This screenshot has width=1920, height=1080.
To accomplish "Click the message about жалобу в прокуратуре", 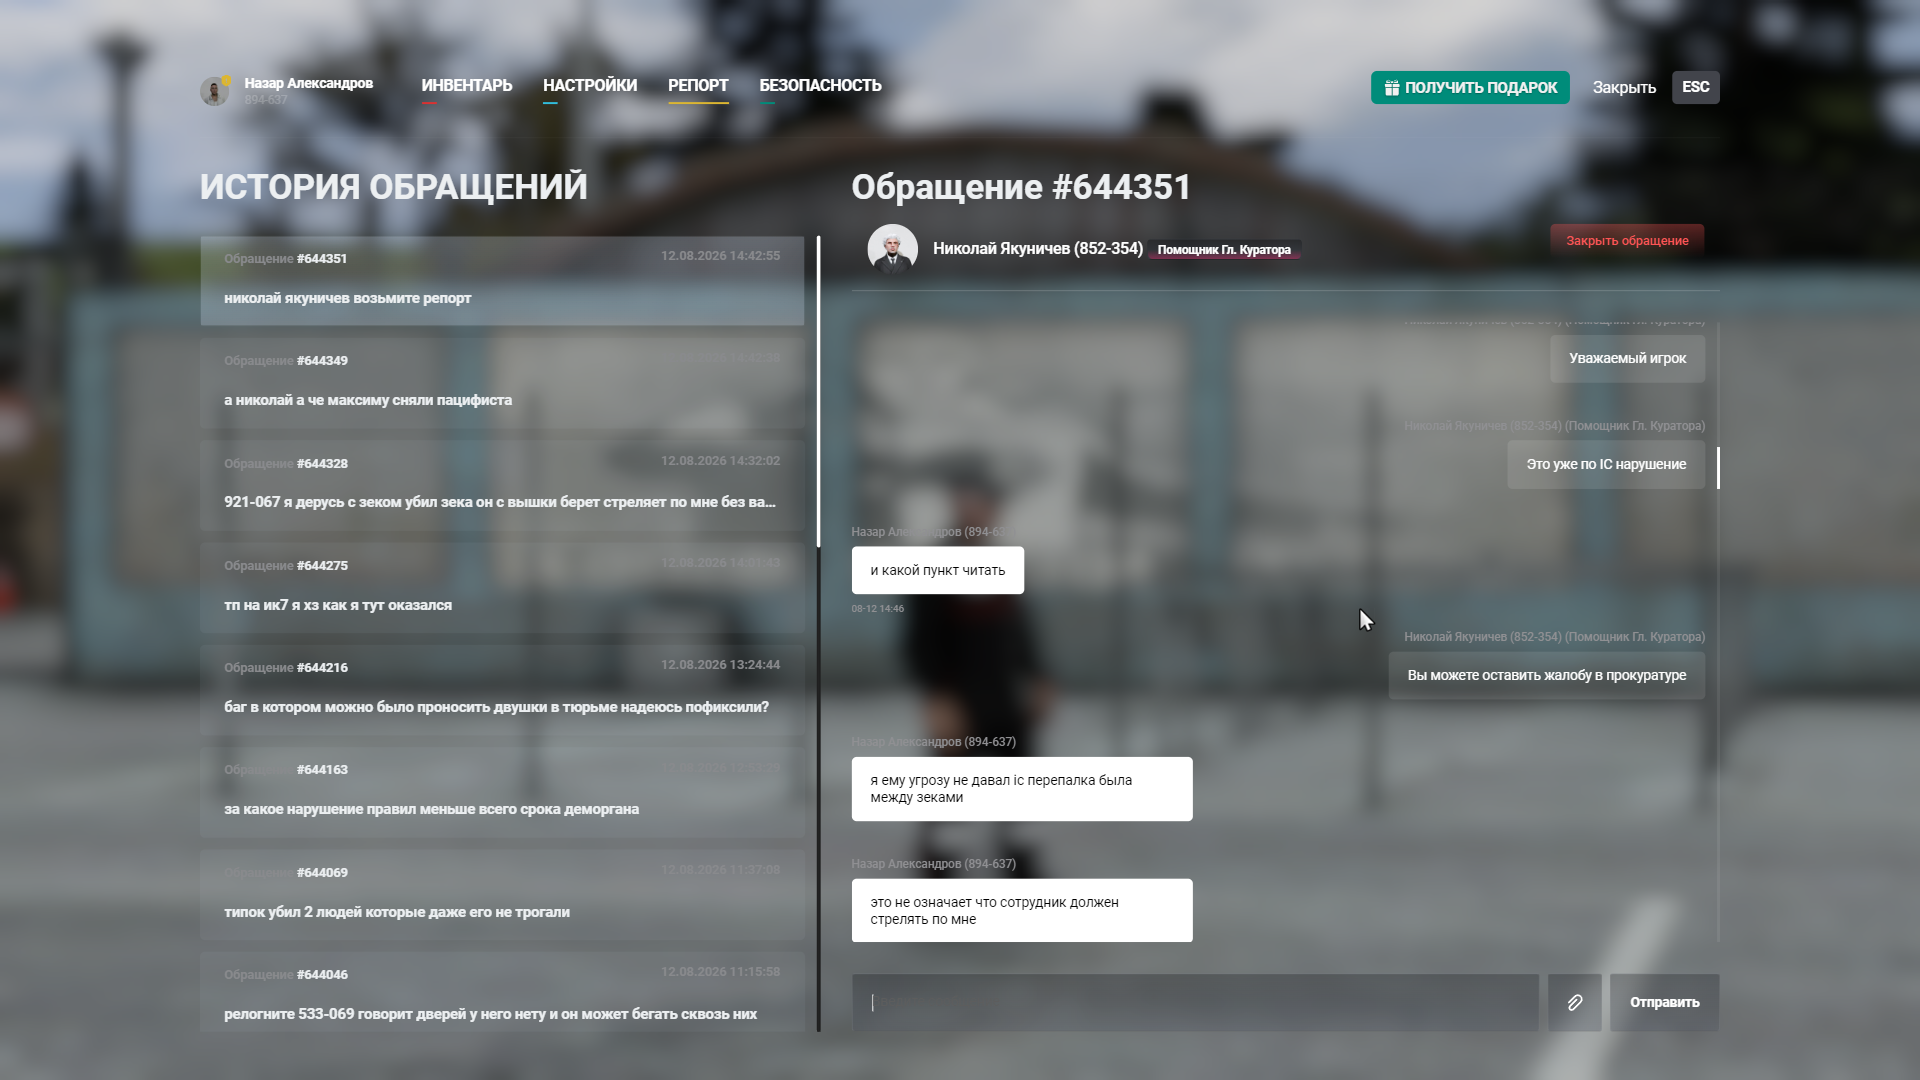I will pos(1547,676).
